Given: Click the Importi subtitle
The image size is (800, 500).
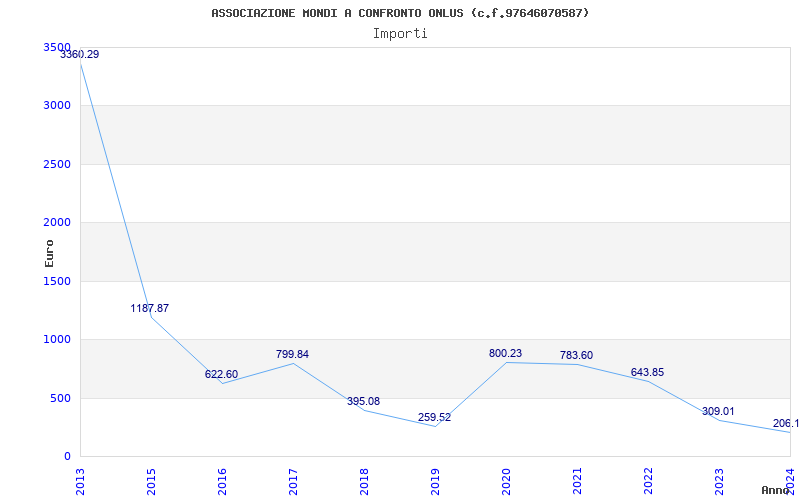Looking at the screenshot, I should click(400, 34).
